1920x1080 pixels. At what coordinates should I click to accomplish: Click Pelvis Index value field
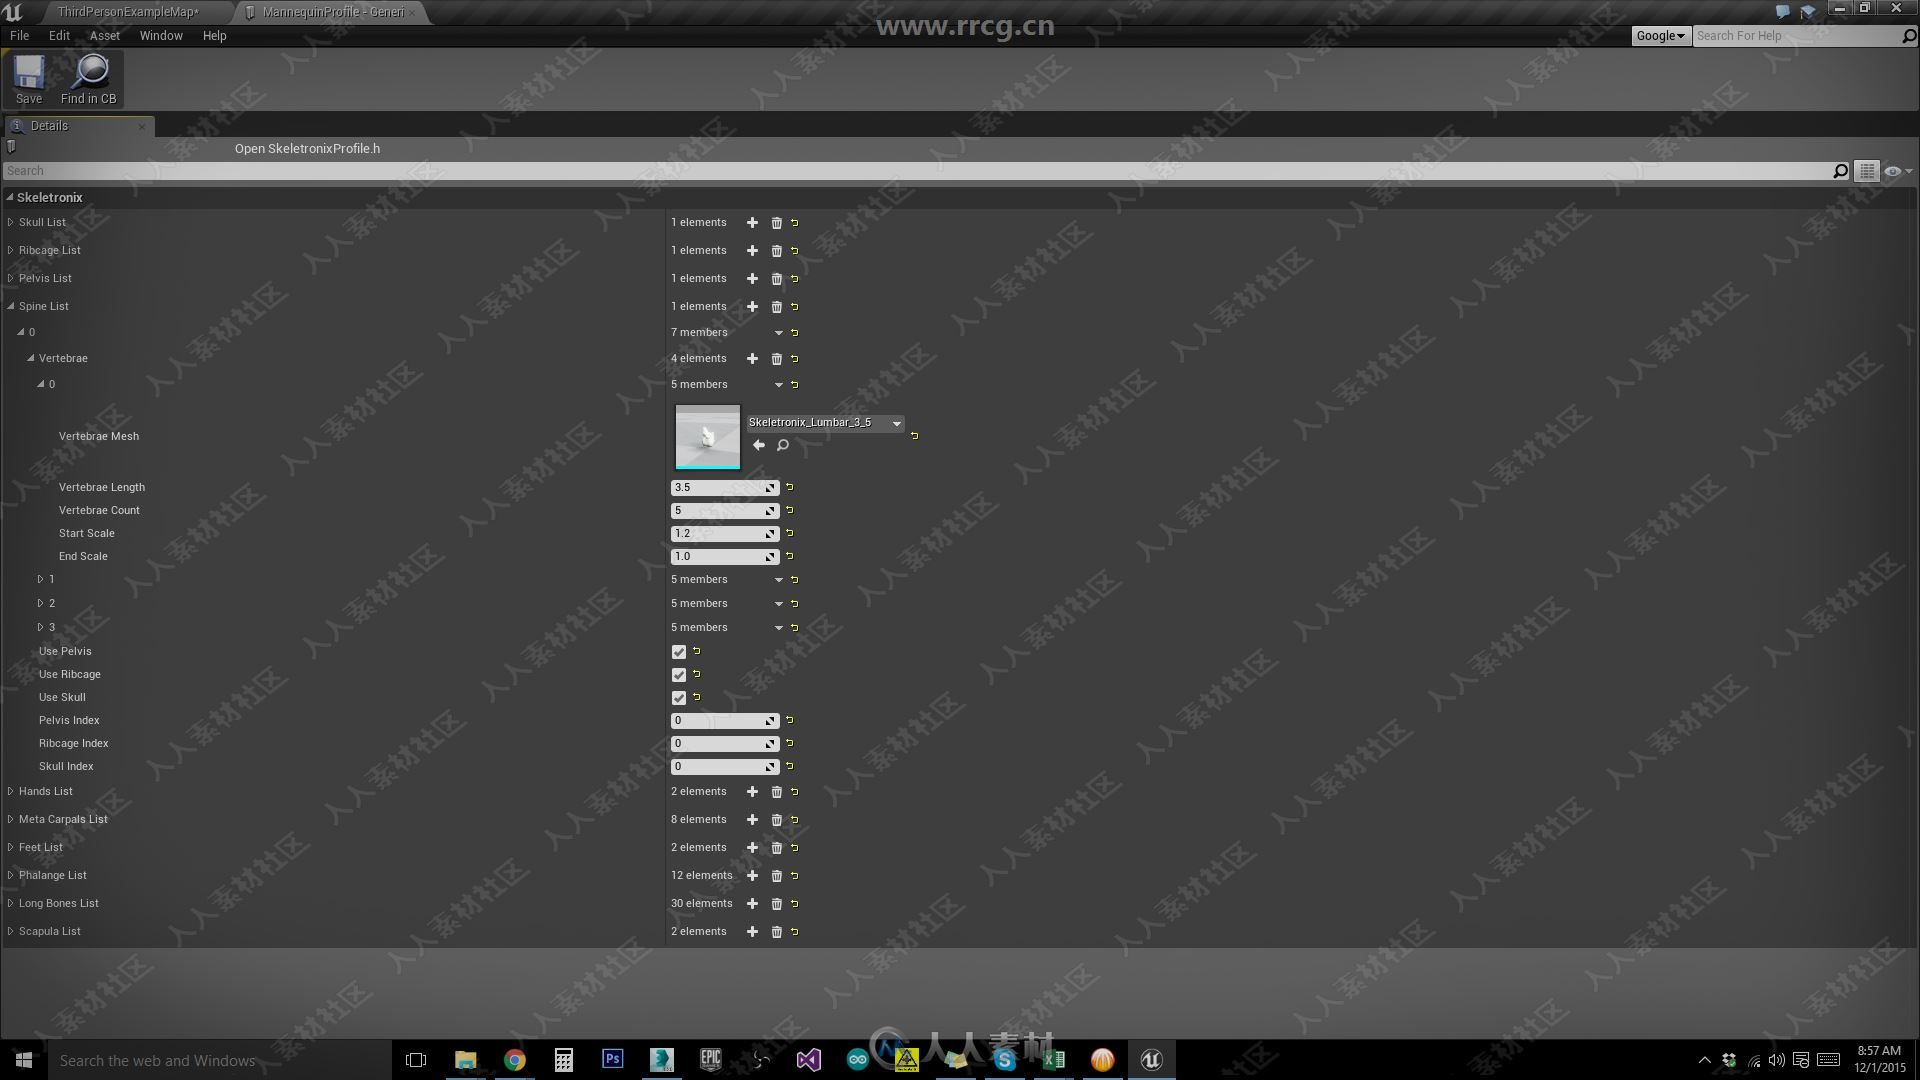pyautogui.click(x=724, y=721)
